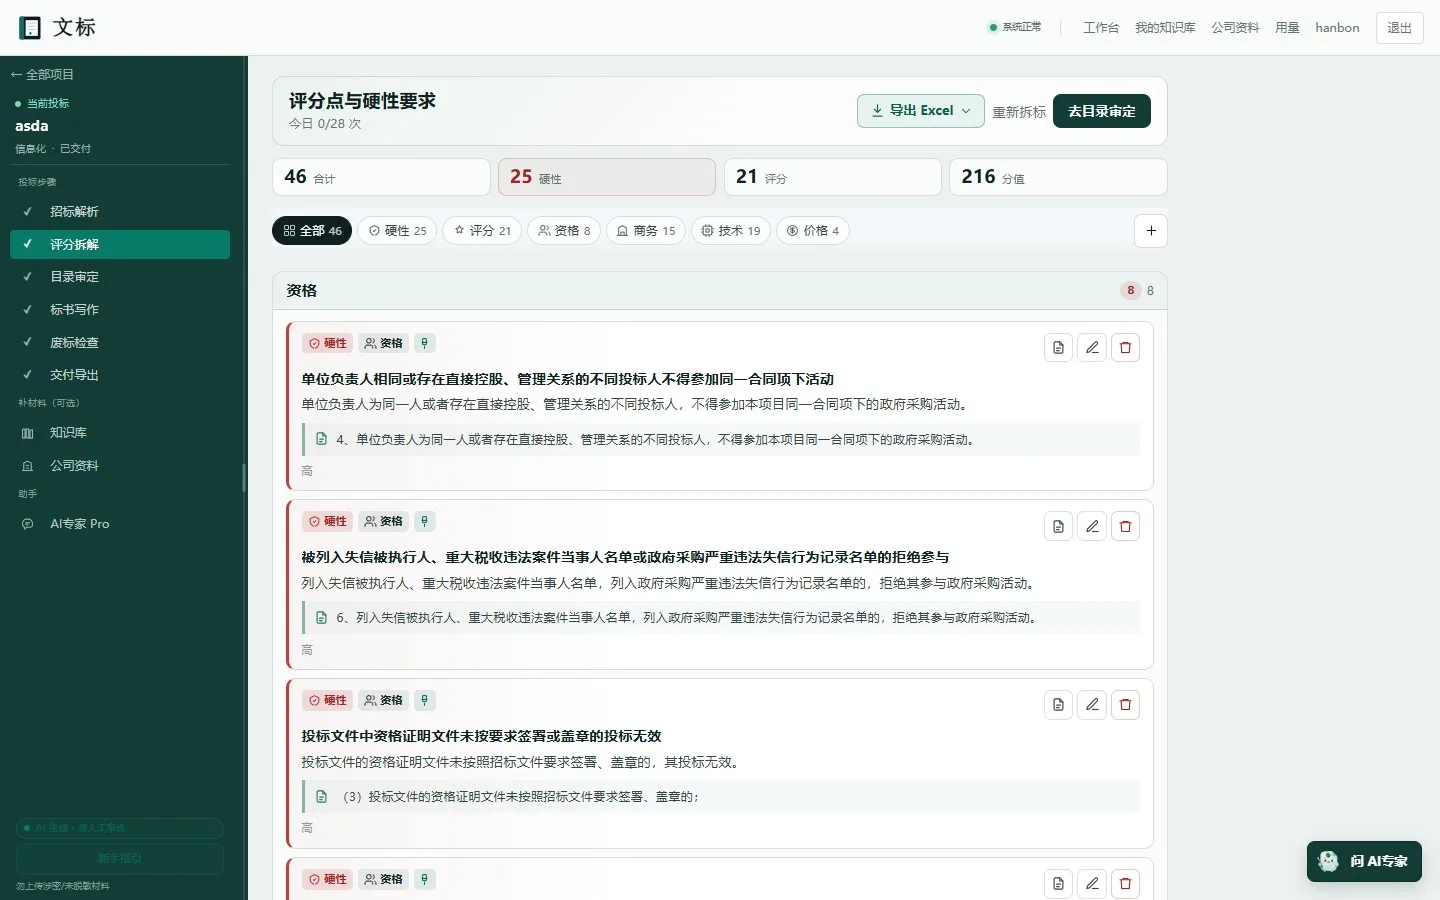Open 公司资料 in the top navigation
Viewport: 1440px width, 900px height.
[1235, 28]
